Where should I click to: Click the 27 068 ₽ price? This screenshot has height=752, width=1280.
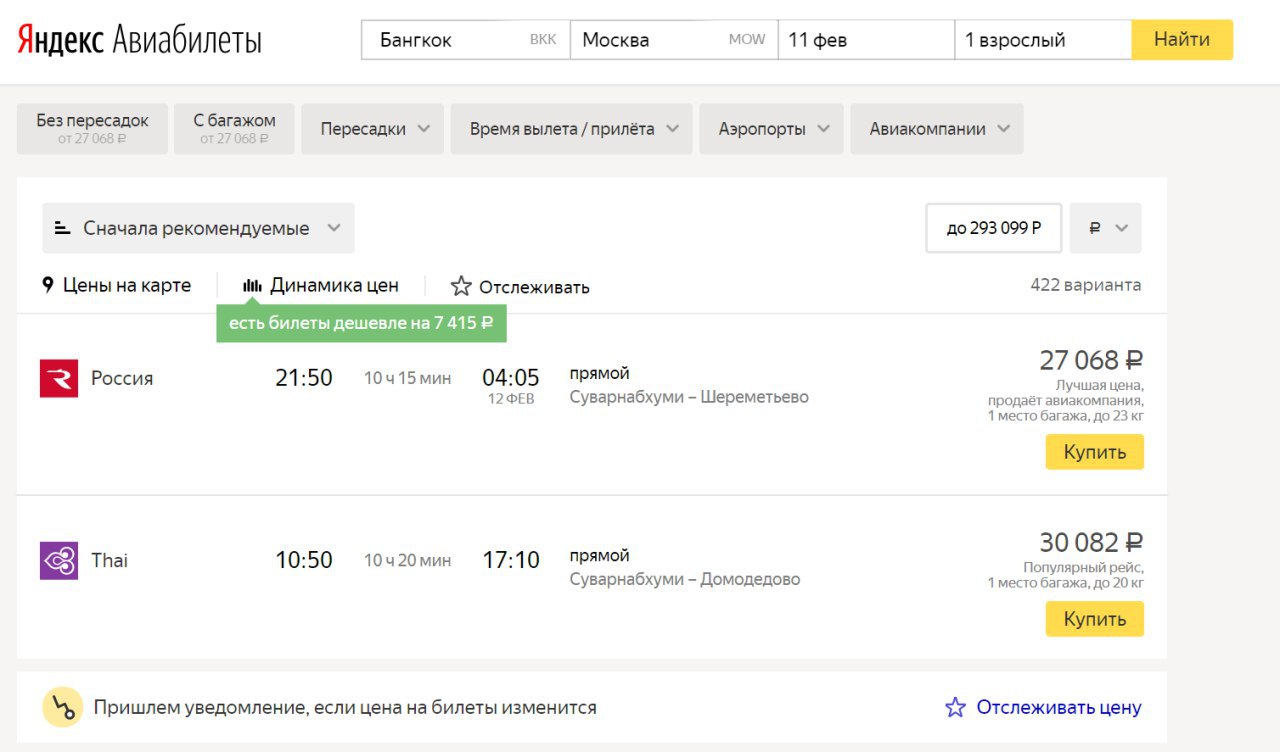coord(1091,360)
